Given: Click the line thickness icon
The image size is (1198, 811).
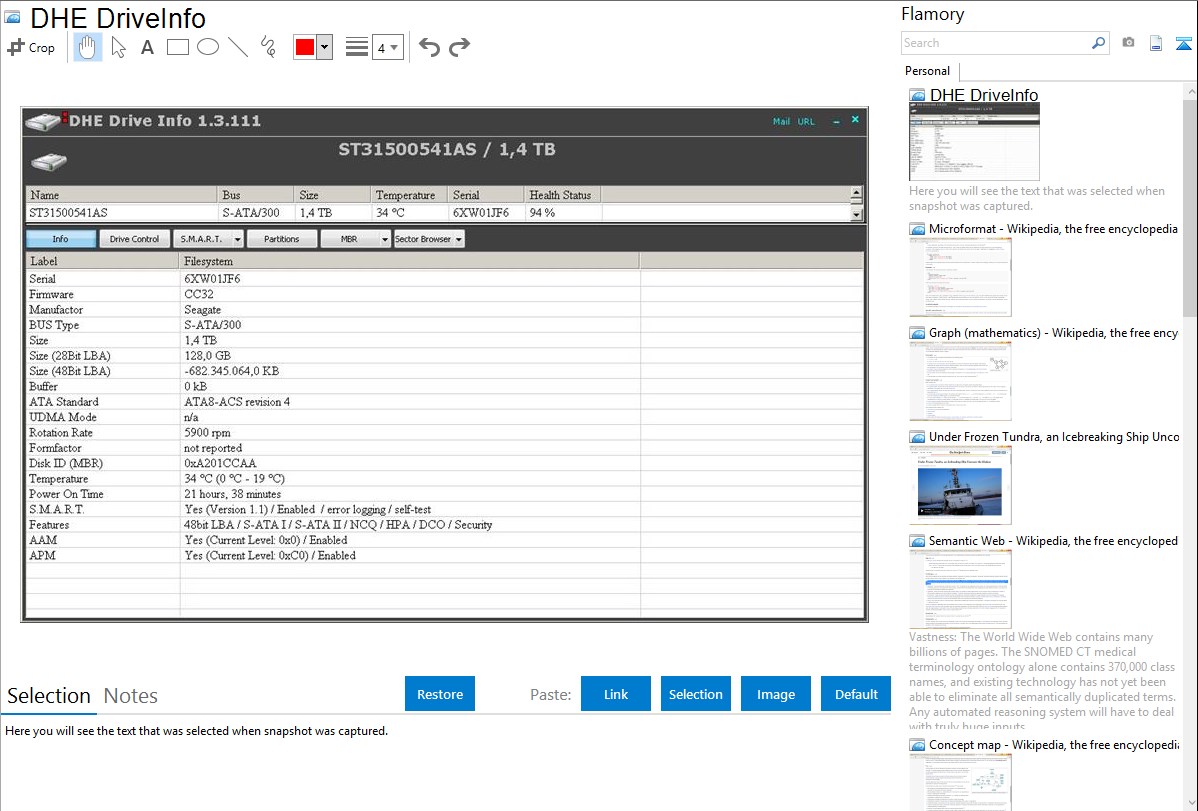Looking at the screenshot, I should [357, 47].
